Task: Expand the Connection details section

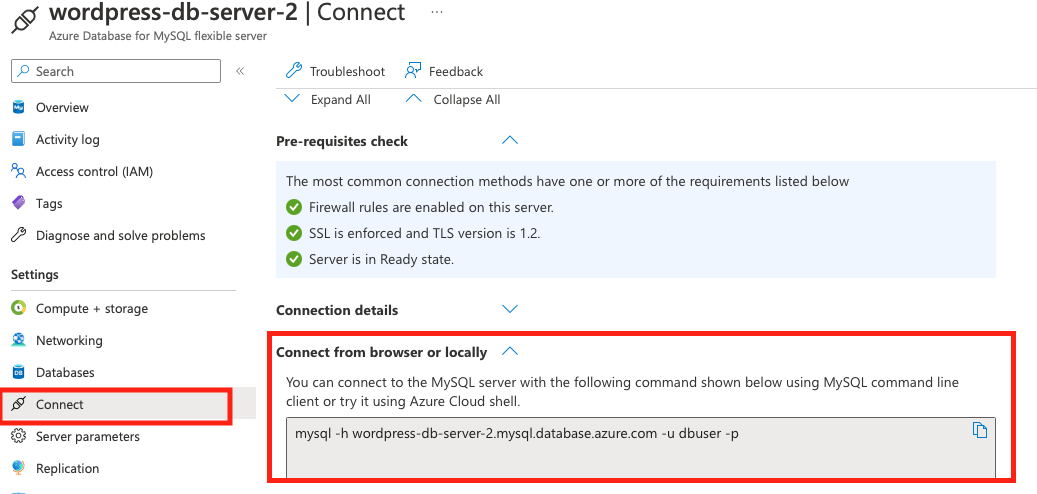Action: [509, 310]
